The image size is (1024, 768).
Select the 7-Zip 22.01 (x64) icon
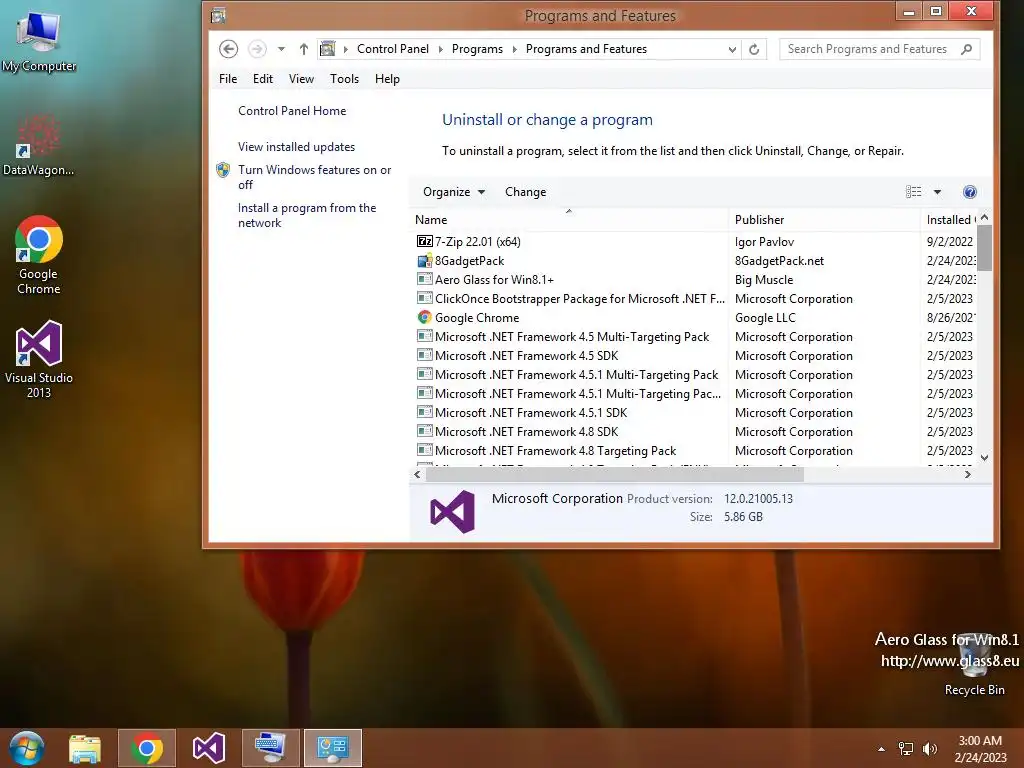pos(424,242)
